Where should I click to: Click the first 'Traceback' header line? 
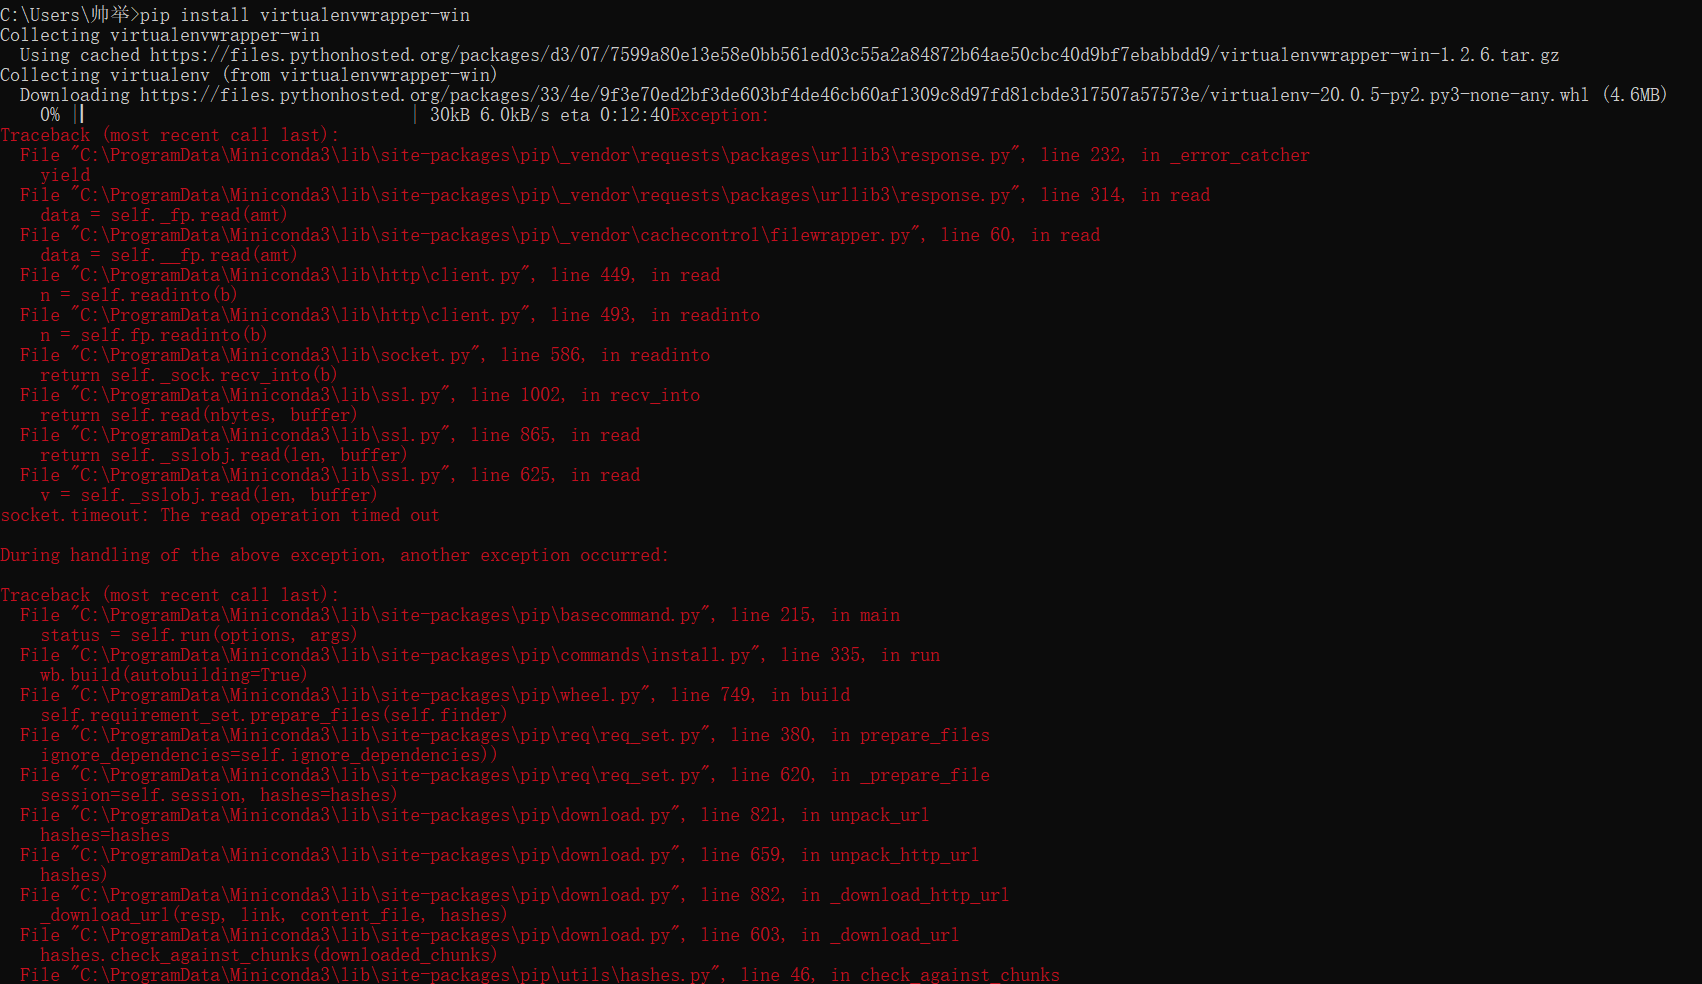tap(169, 135)
